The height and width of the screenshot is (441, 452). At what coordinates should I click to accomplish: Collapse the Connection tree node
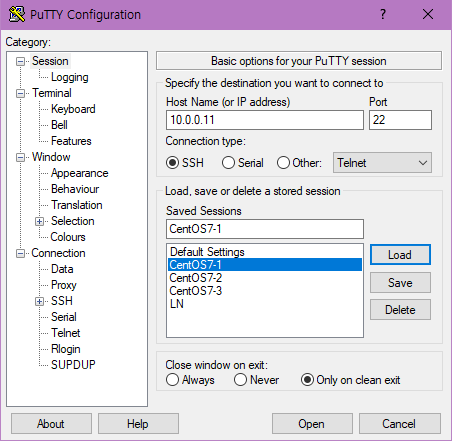coord(21,253)
